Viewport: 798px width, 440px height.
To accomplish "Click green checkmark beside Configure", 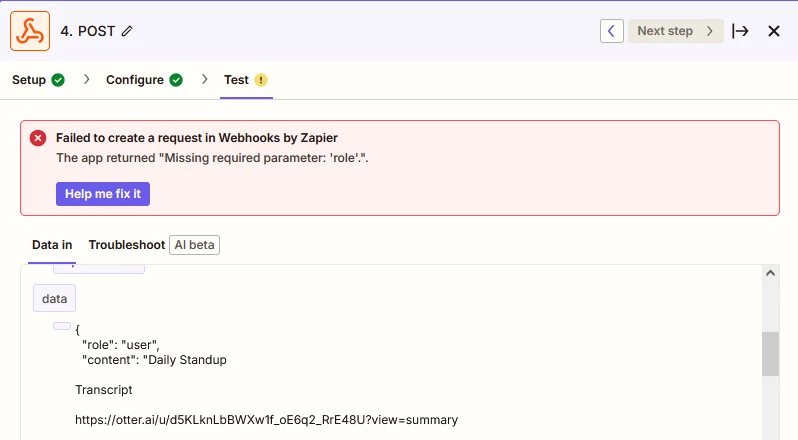I will click(x=176, y=80).
